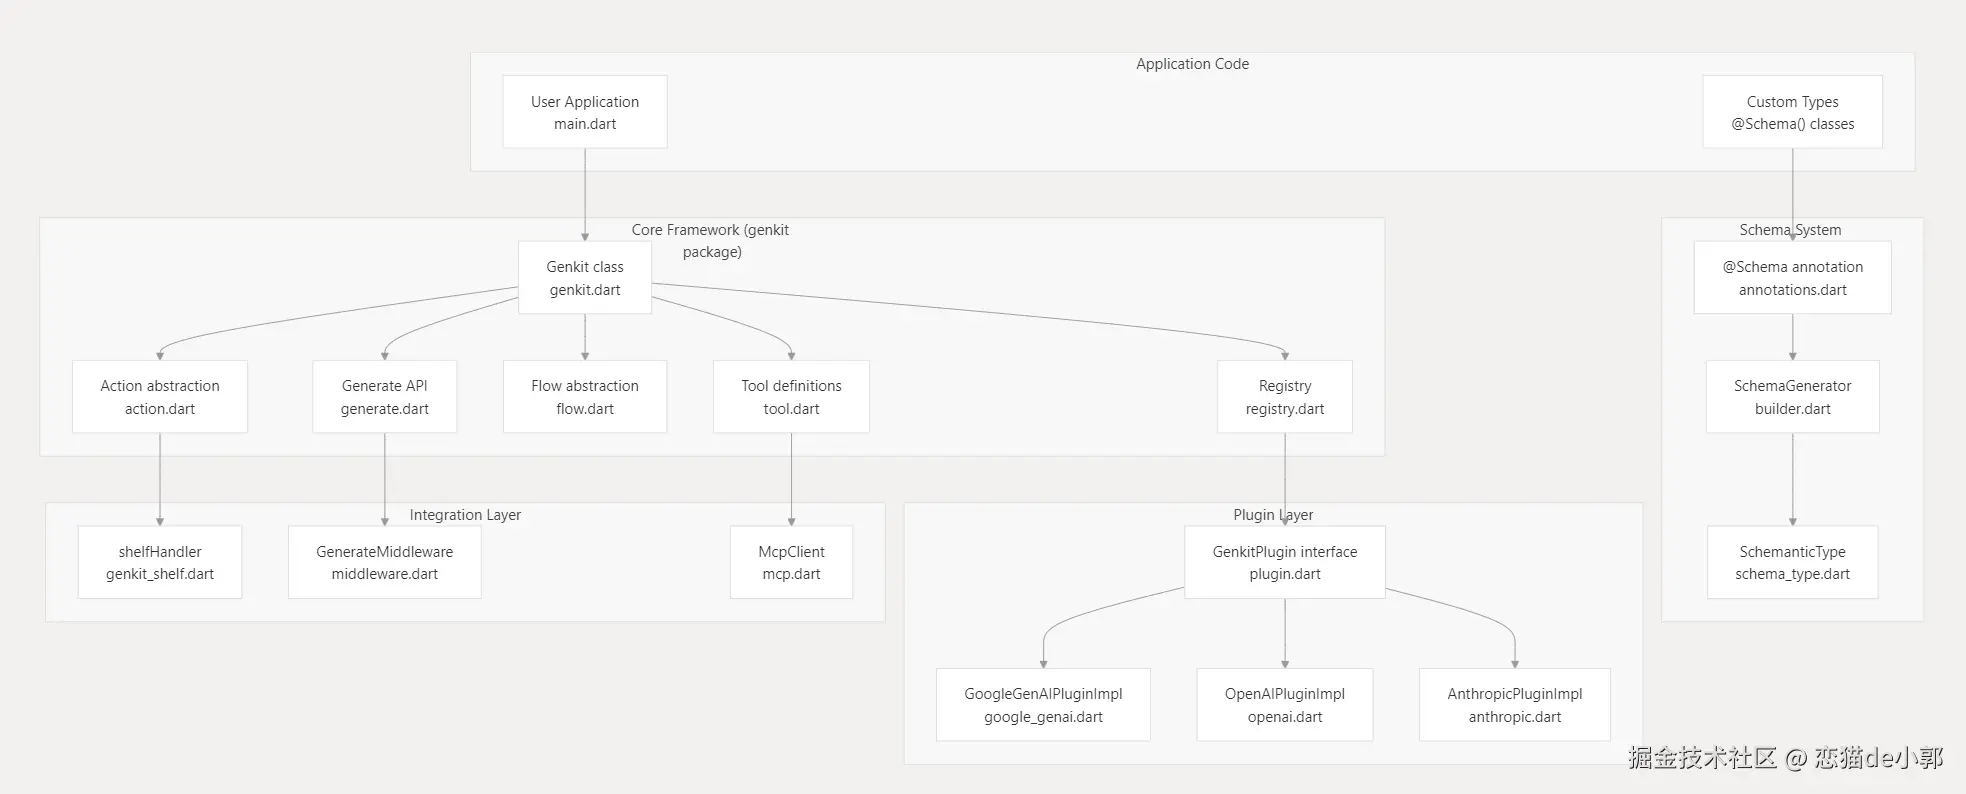The height and width of the screenshot is (794, 1966).
Task: Click the Tool definitions tool.dart node
Action: point(791,397)
